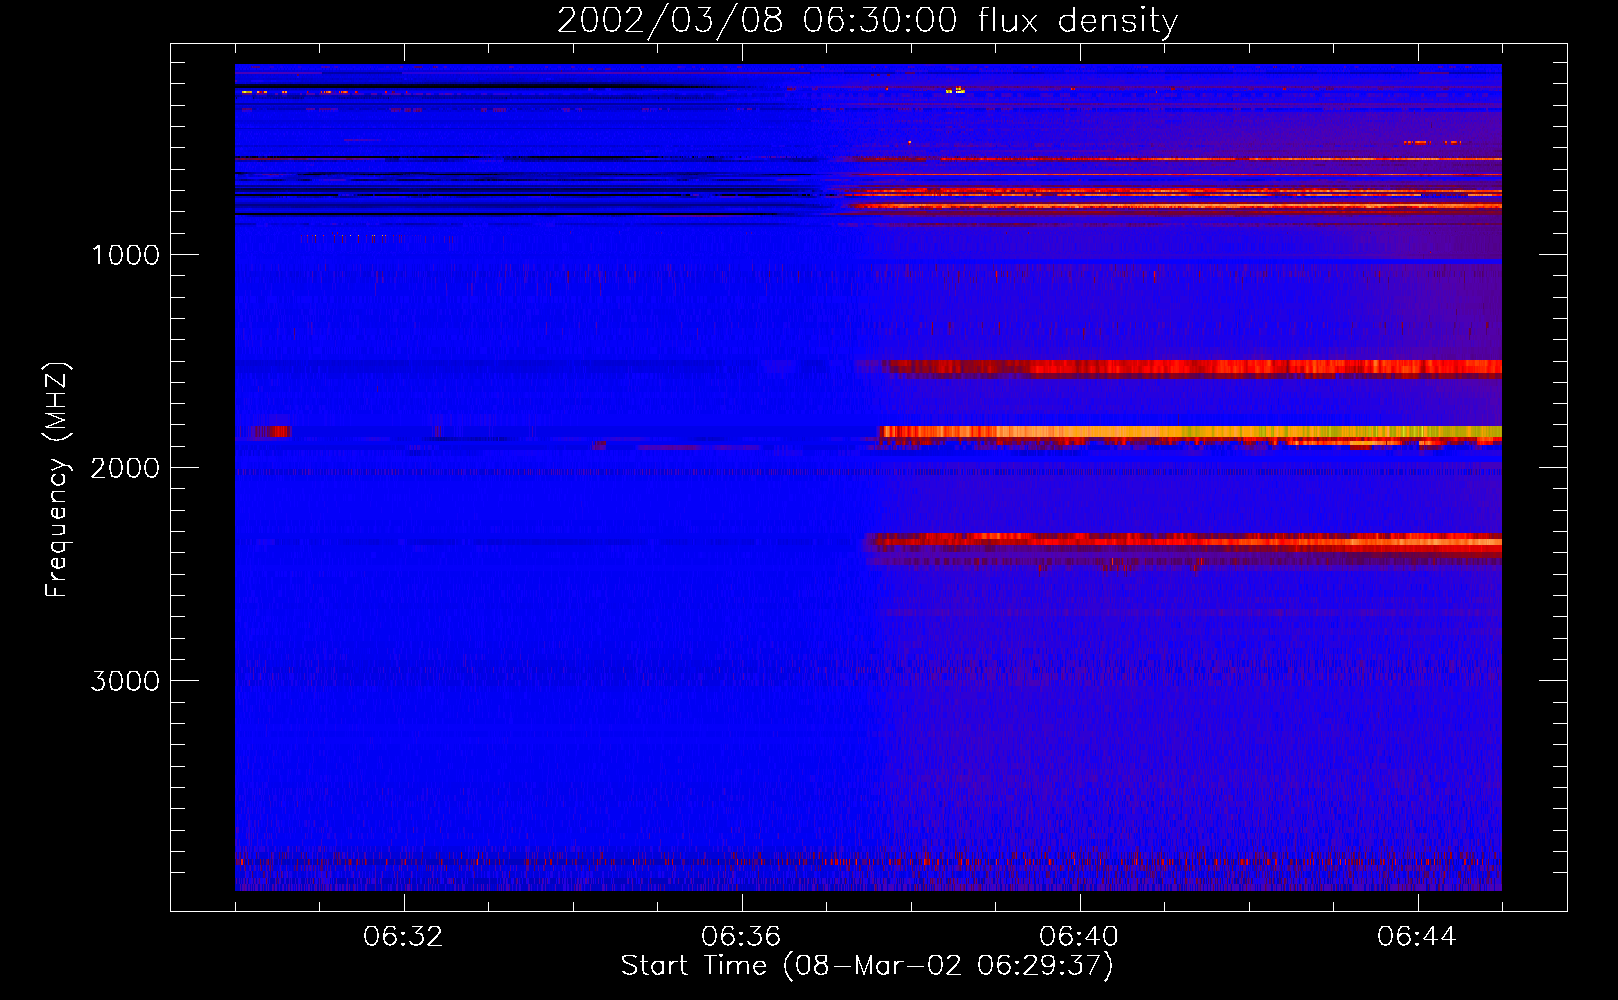
Task: Select the 2000 frequency tick label
Action: tap(125, 468)
